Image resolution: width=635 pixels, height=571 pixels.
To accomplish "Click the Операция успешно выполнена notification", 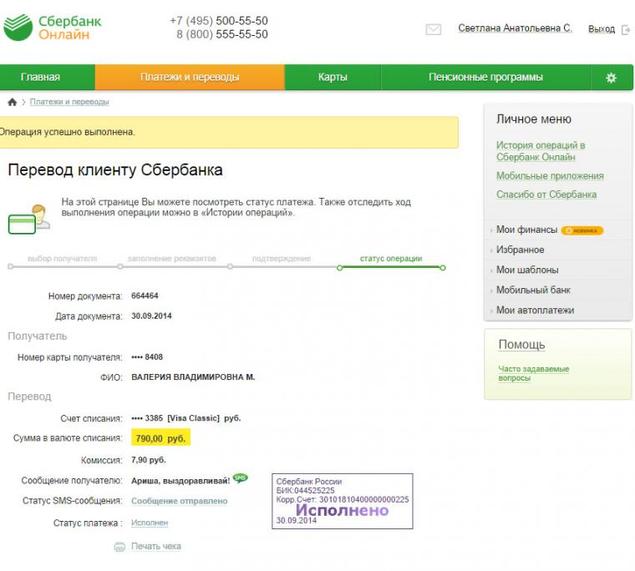I will tap(229, 132).
